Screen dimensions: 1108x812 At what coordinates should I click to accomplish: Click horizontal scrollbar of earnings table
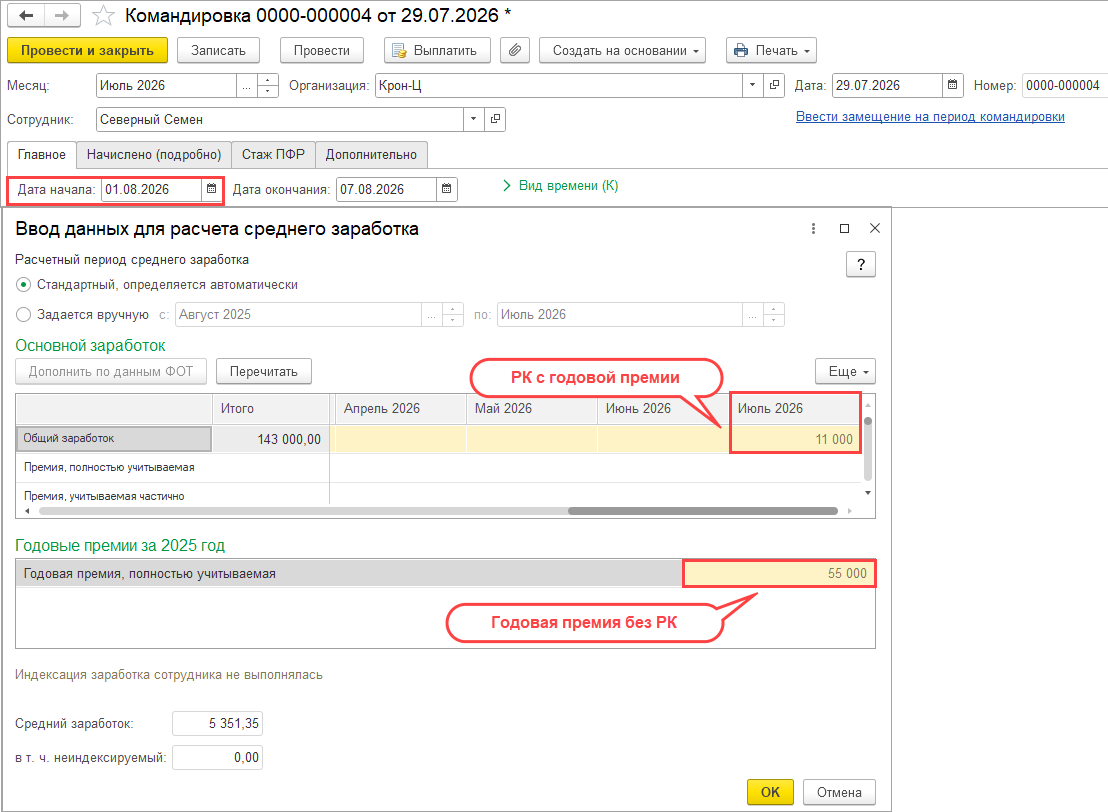703,510
